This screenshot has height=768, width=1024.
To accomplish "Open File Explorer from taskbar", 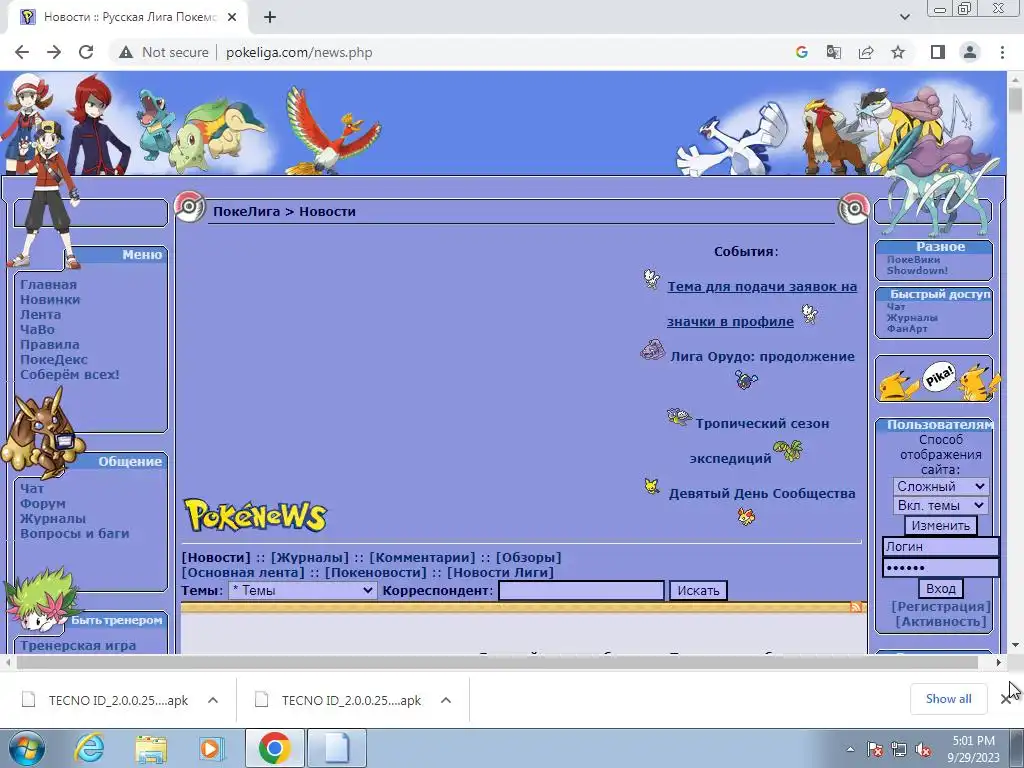I will [151, 748].
